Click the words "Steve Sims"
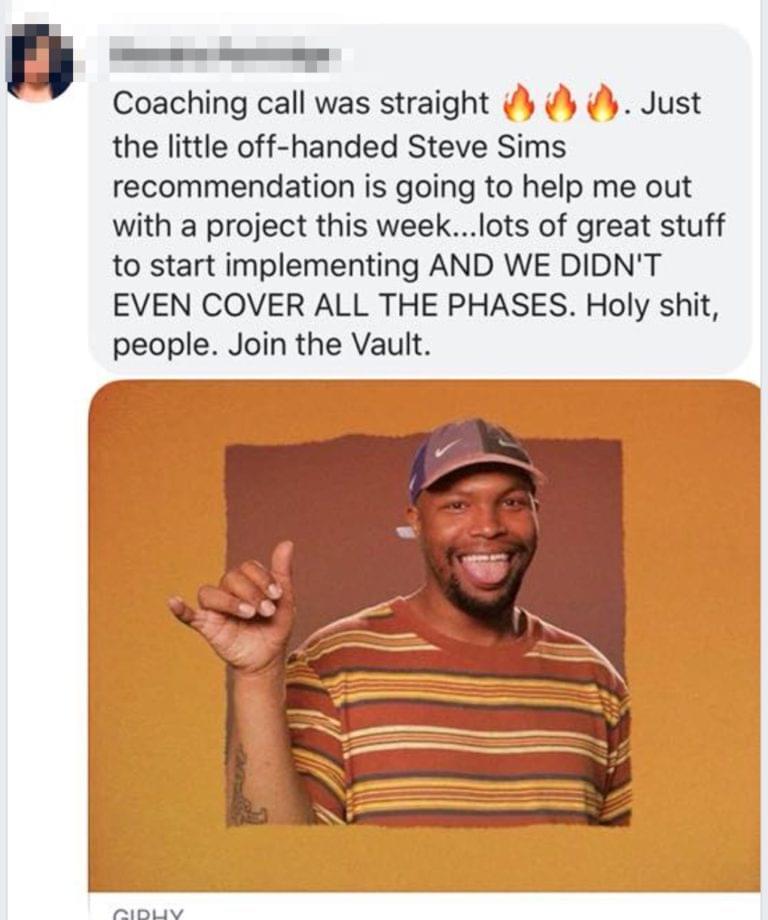This screenshot has width=768, height=920. [x=486, y=147]
